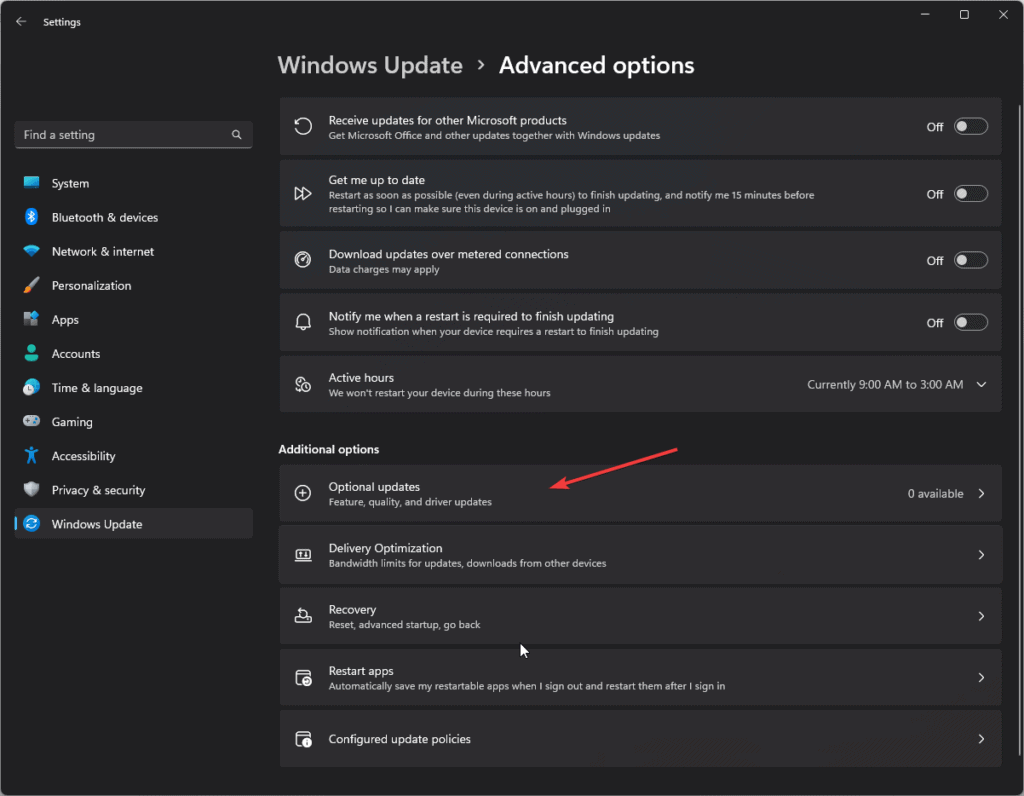
Task: Open Restart apps via its chevron
Action: click(x=981, y=678)
